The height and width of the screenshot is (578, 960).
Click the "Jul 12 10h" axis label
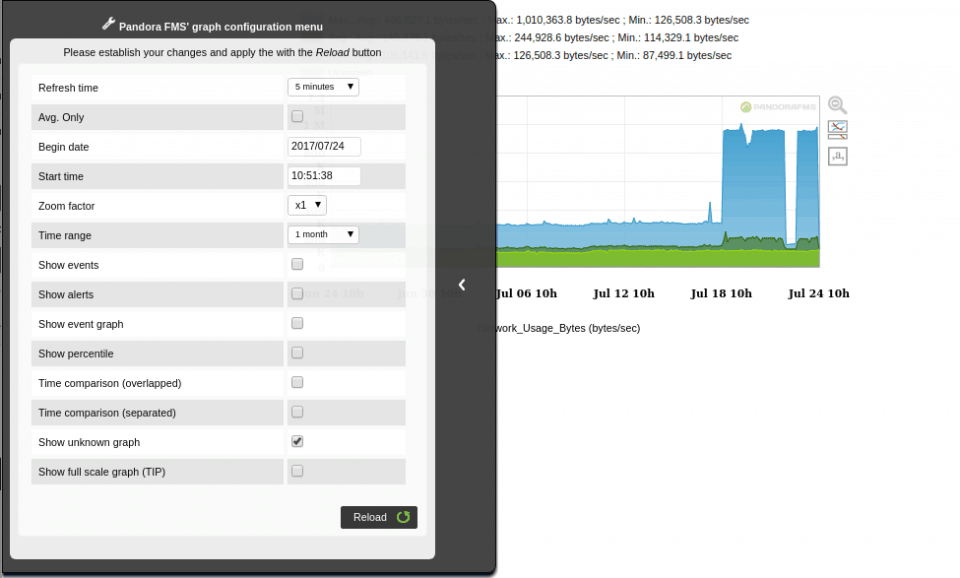click(624, 293)
